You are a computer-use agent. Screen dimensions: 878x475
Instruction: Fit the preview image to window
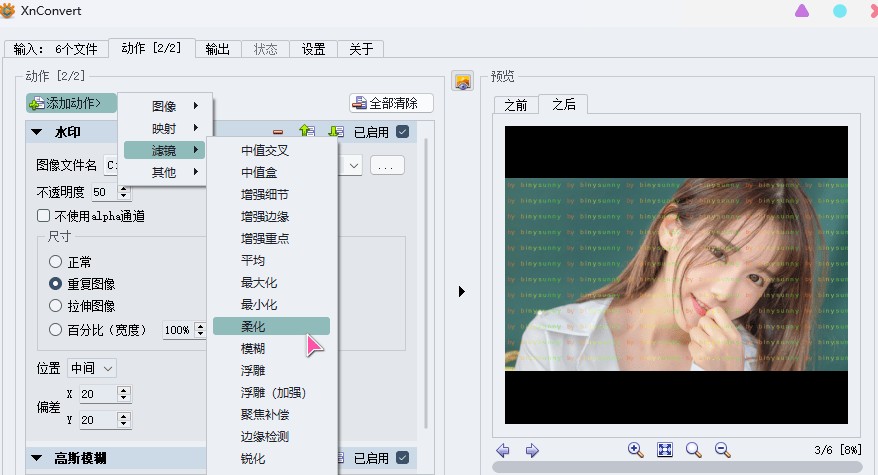click(665, 450)
